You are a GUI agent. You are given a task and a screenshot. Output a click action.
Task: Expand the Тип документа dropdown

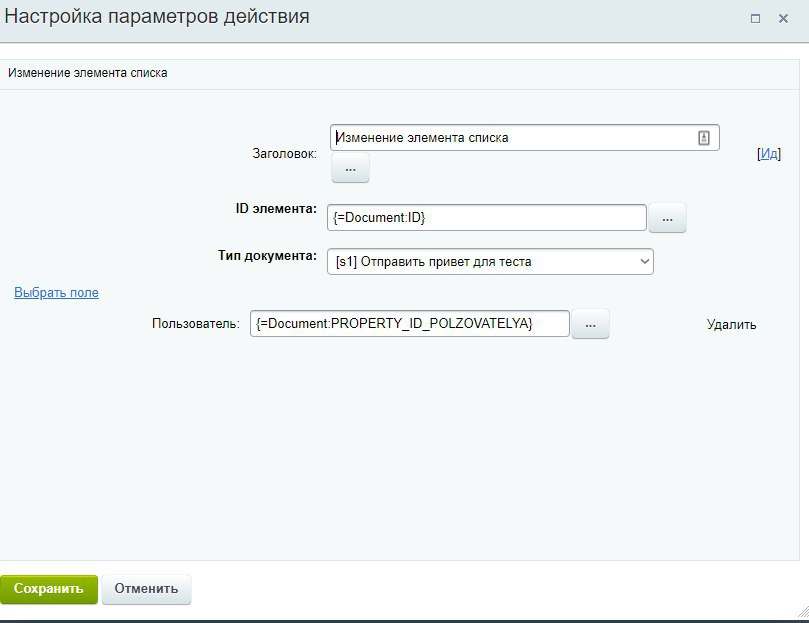click(x=490, y=262)
